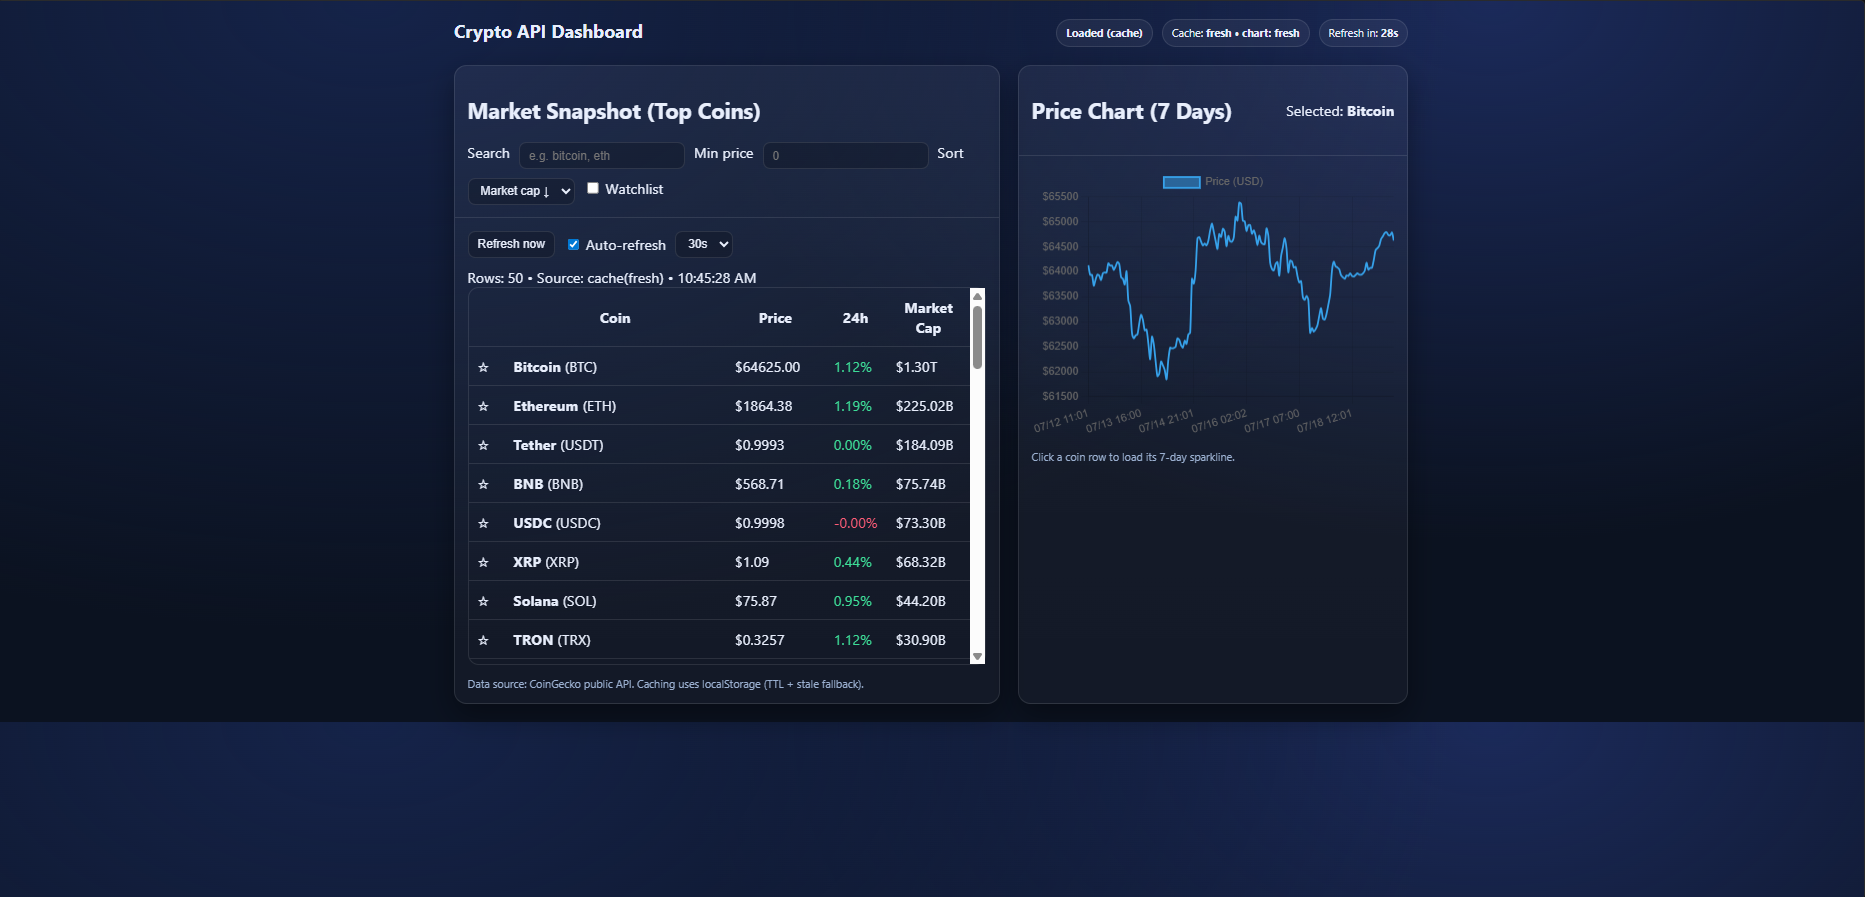Click the table scrollbar thumb
The height and width of the screenshot is (897, 1865).
(x=977, y=337)
